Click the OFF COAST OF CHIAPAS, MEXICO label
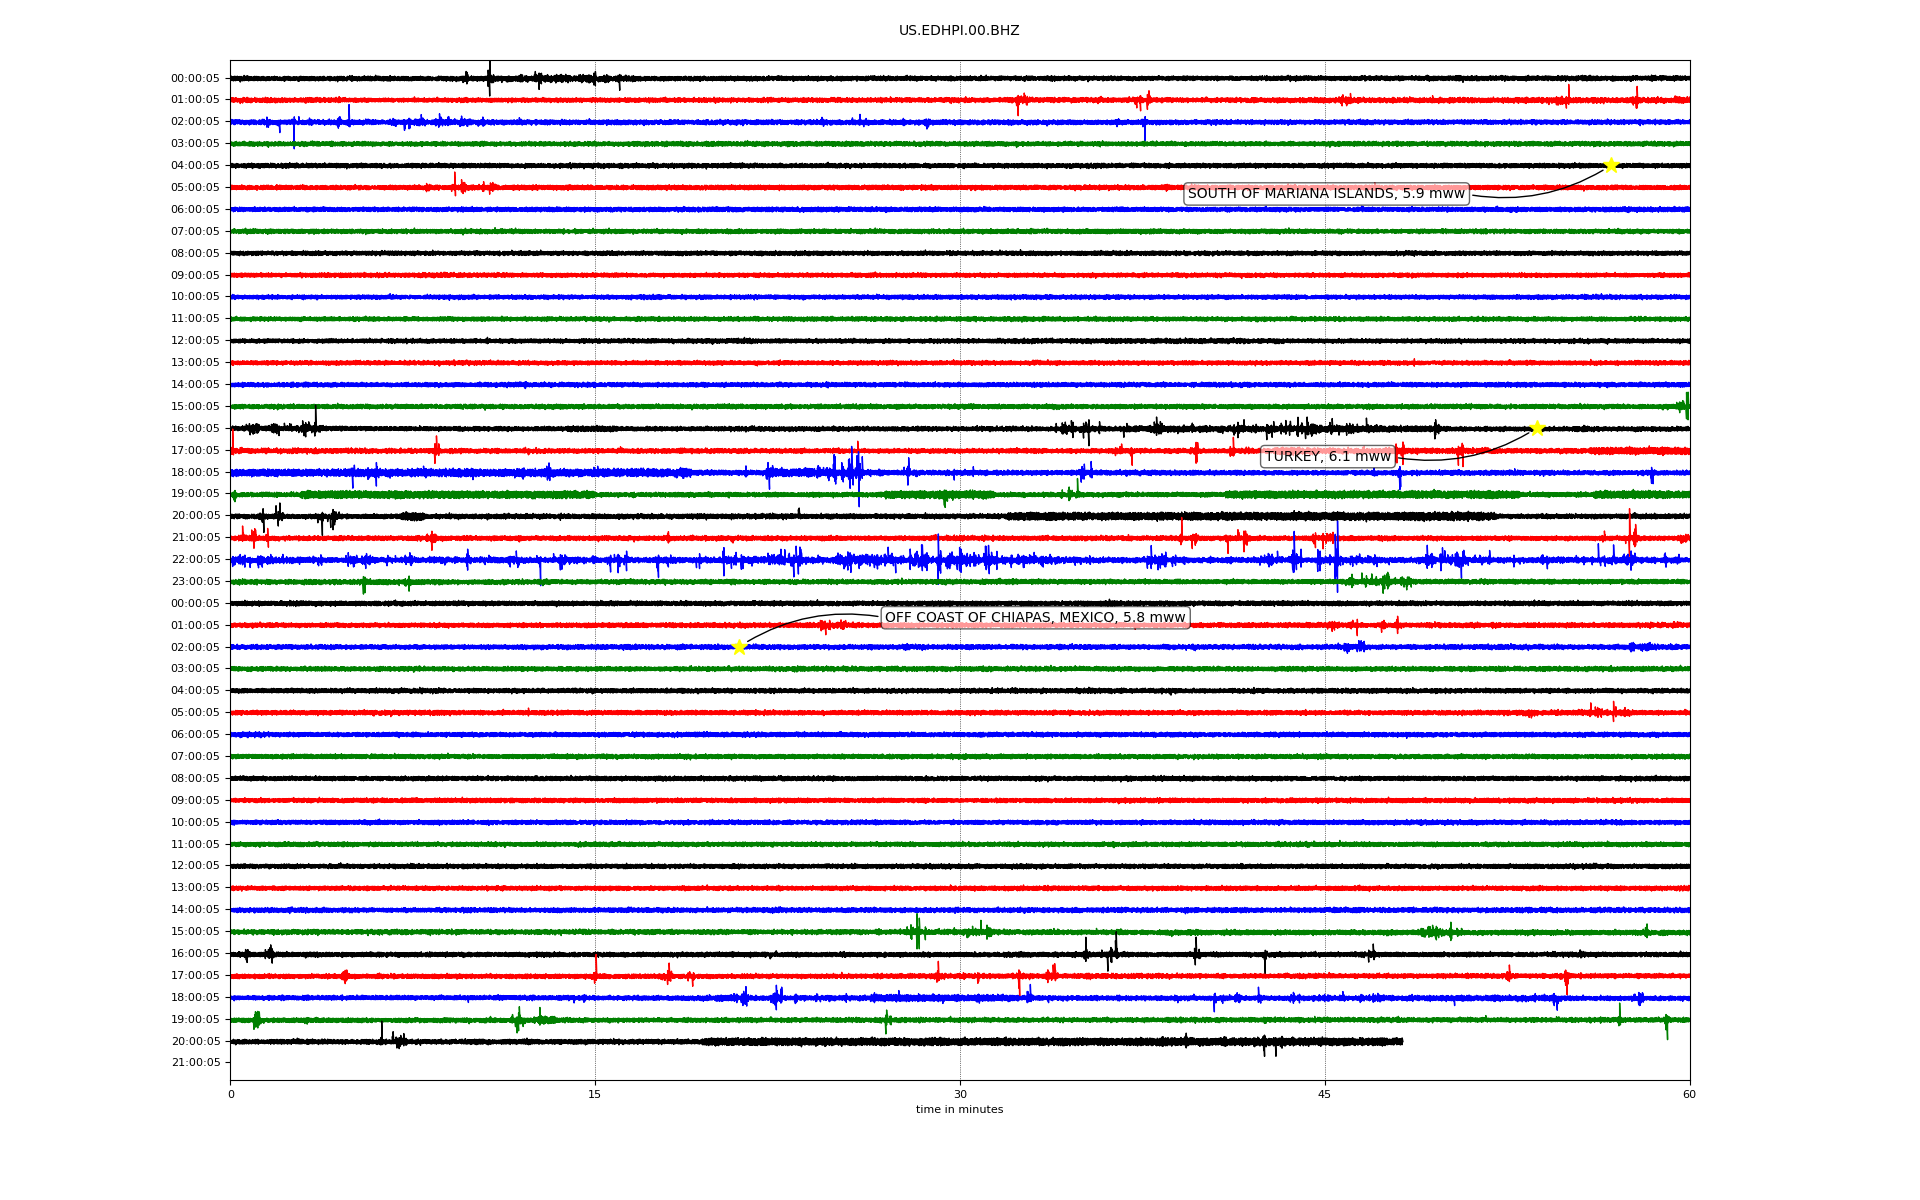The image size is (1920, 1200). (x=1035, y=618)
